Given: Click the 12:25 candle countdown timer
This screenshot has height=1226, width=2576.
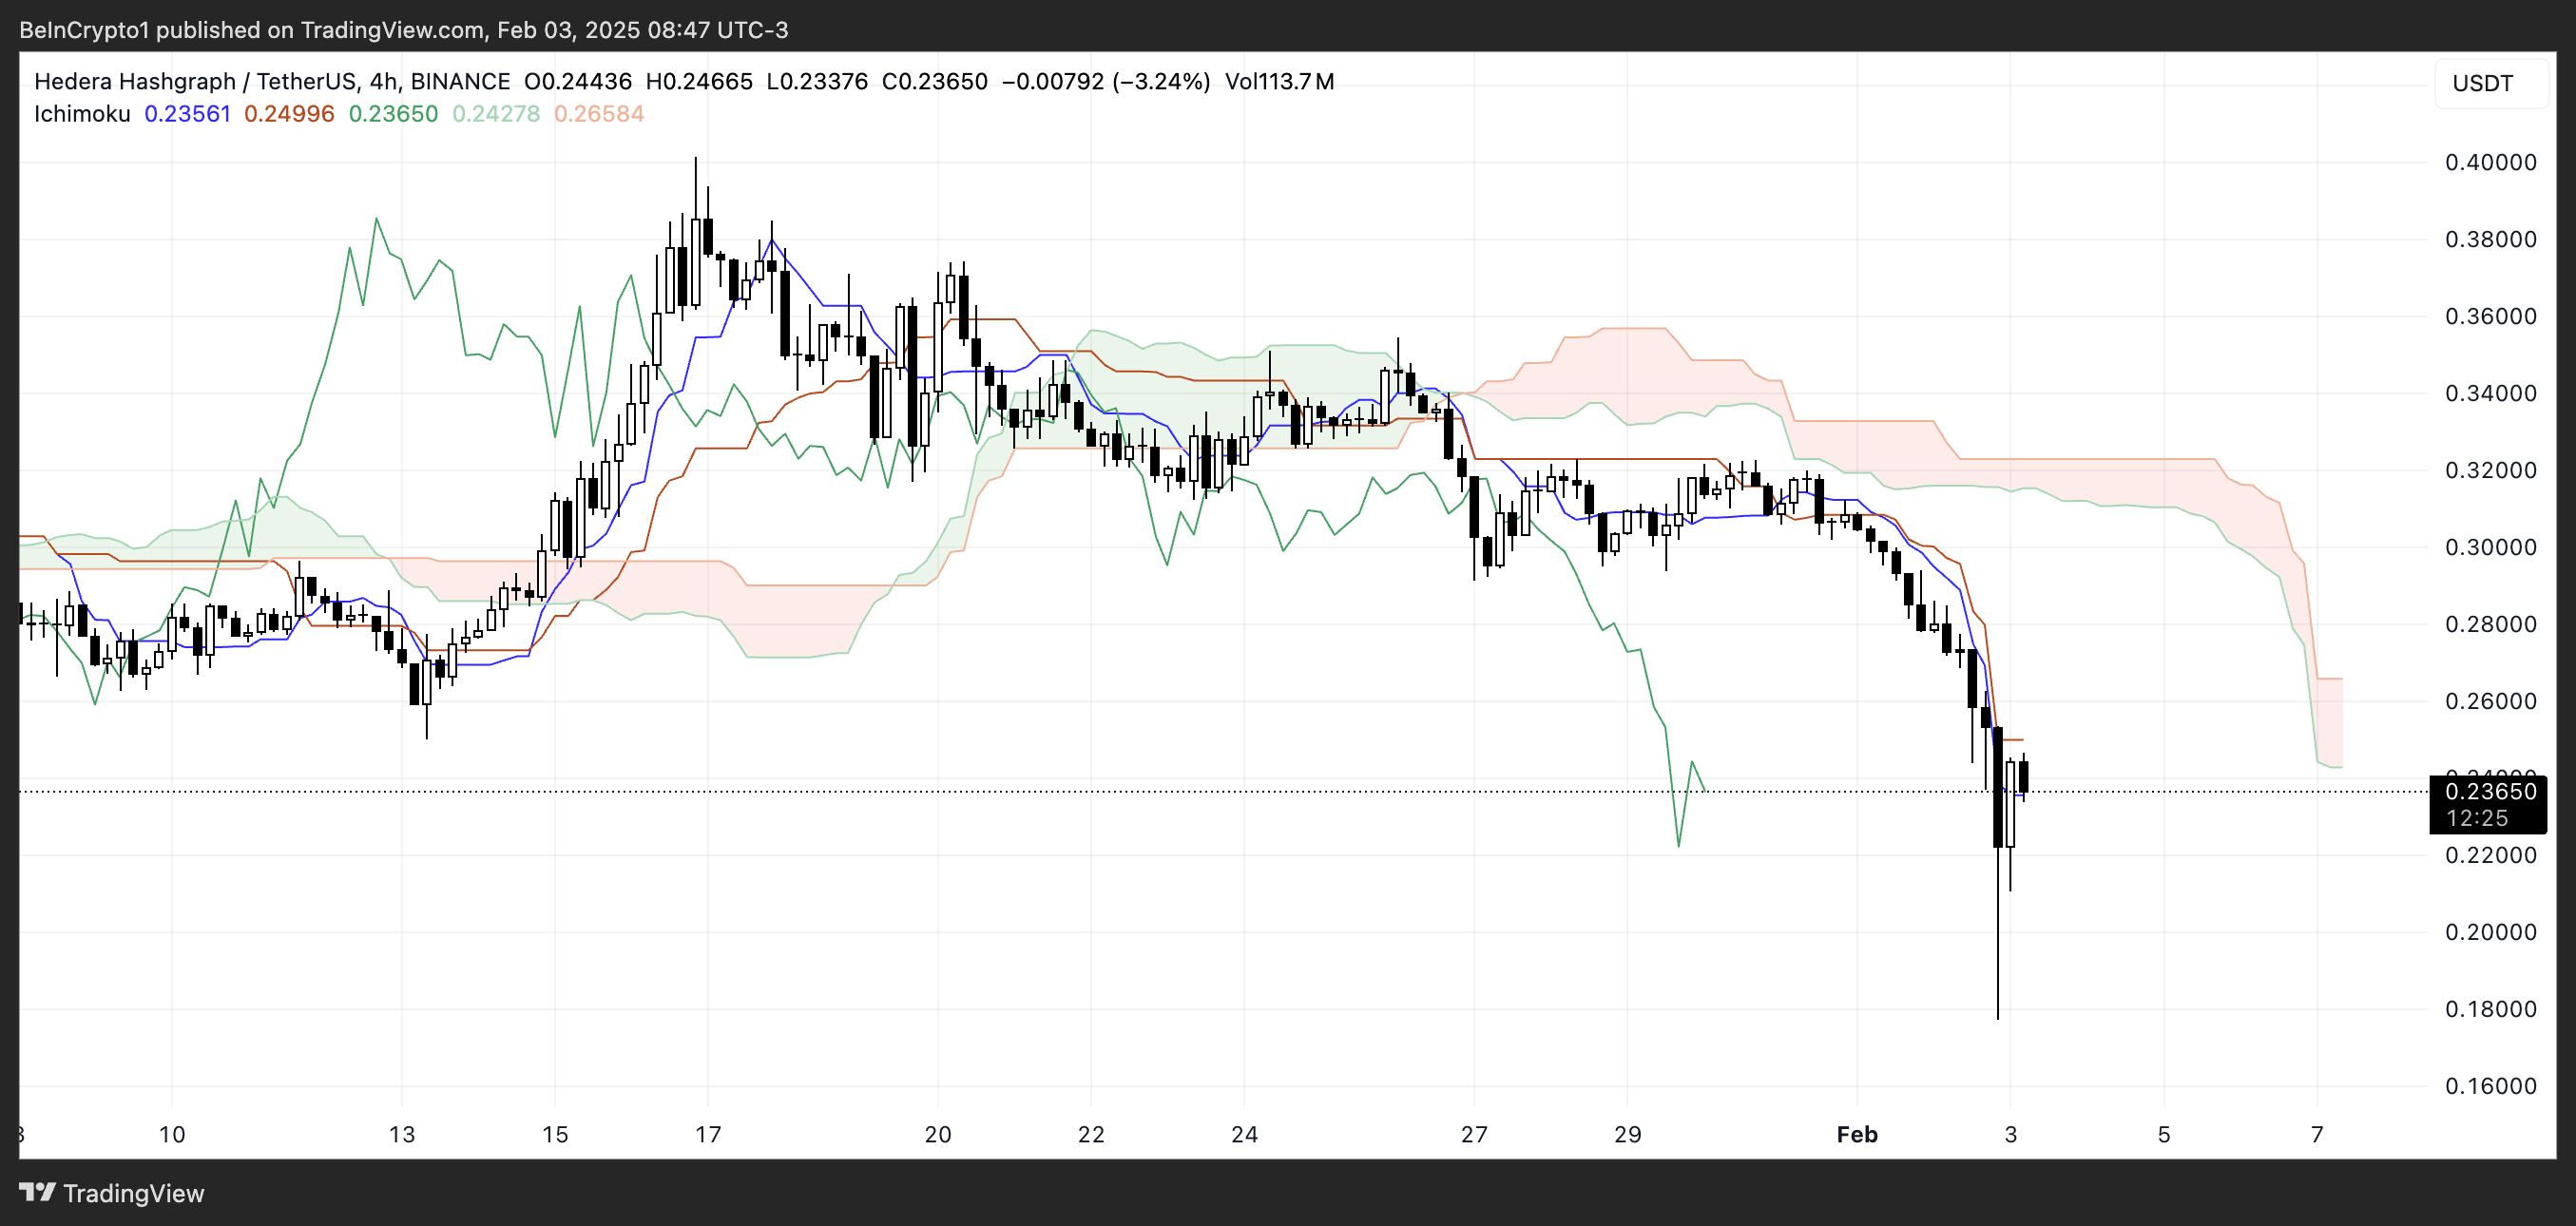Looking at the screenshot, I should coord(2477,818).
